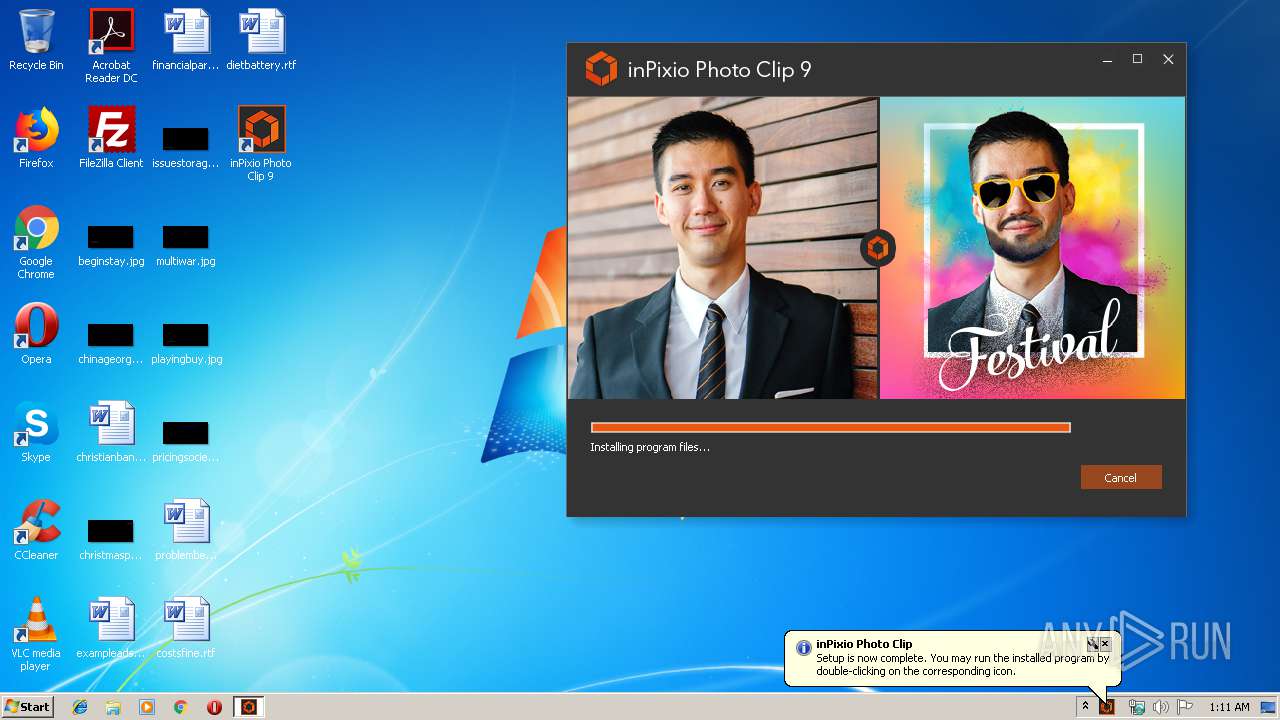Select multiwar.jpg on the desktop
The height and width of the screenshot is (720, 1280).
point(186,244)
